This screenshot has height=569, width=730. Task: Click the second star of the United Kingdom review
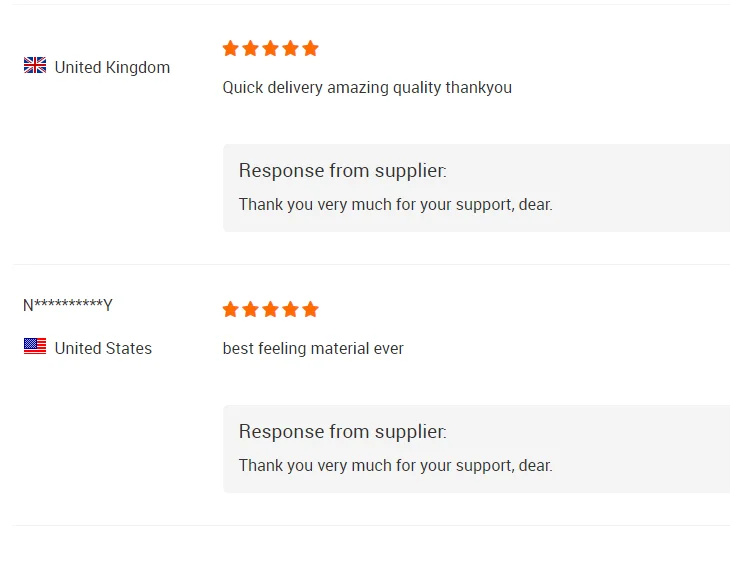[251, 48]
